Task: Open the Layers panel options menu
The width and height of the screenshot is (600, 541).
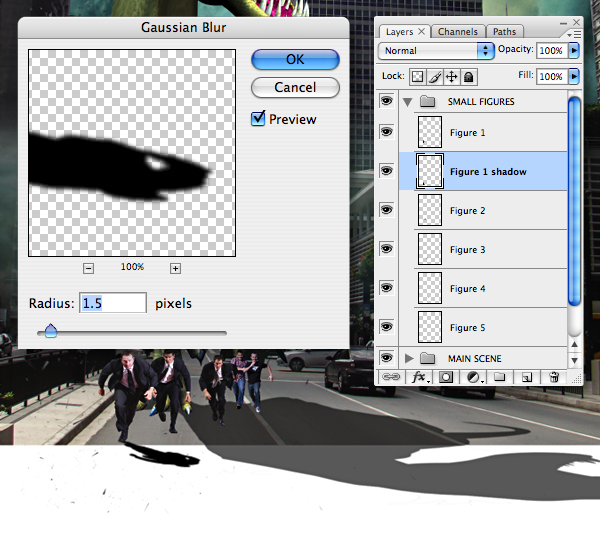Action: pyautogui.click(x=574, y=34)
